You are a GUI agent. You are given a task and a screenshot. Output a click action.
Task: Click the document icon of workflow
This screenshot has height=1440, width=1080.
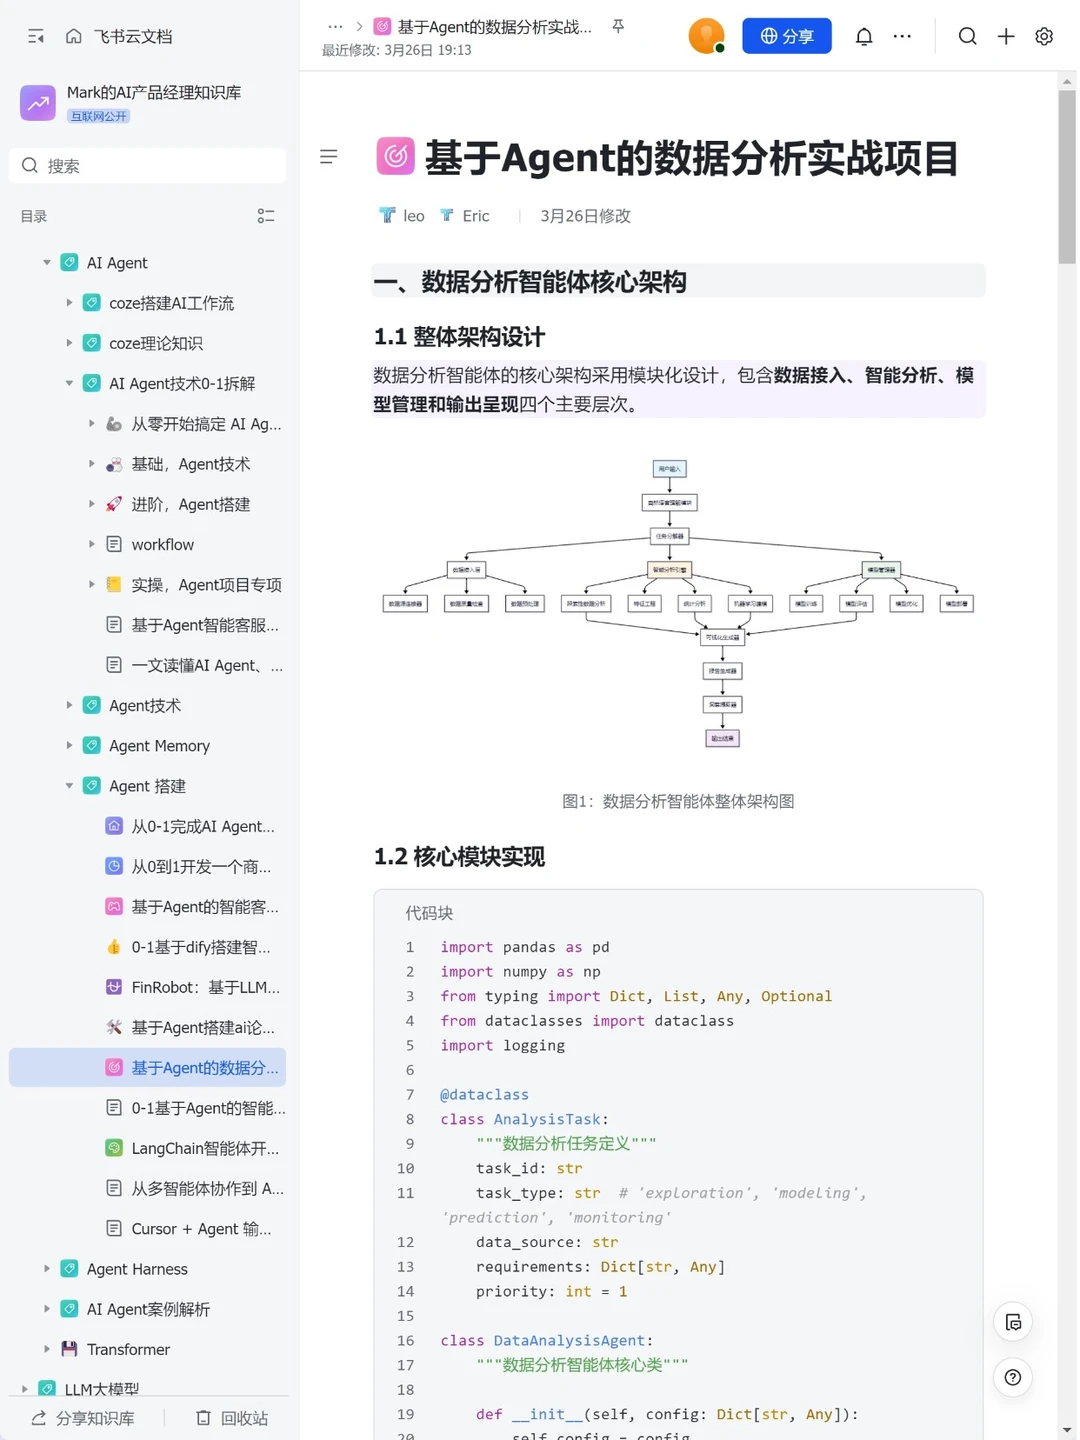[114, 544]
